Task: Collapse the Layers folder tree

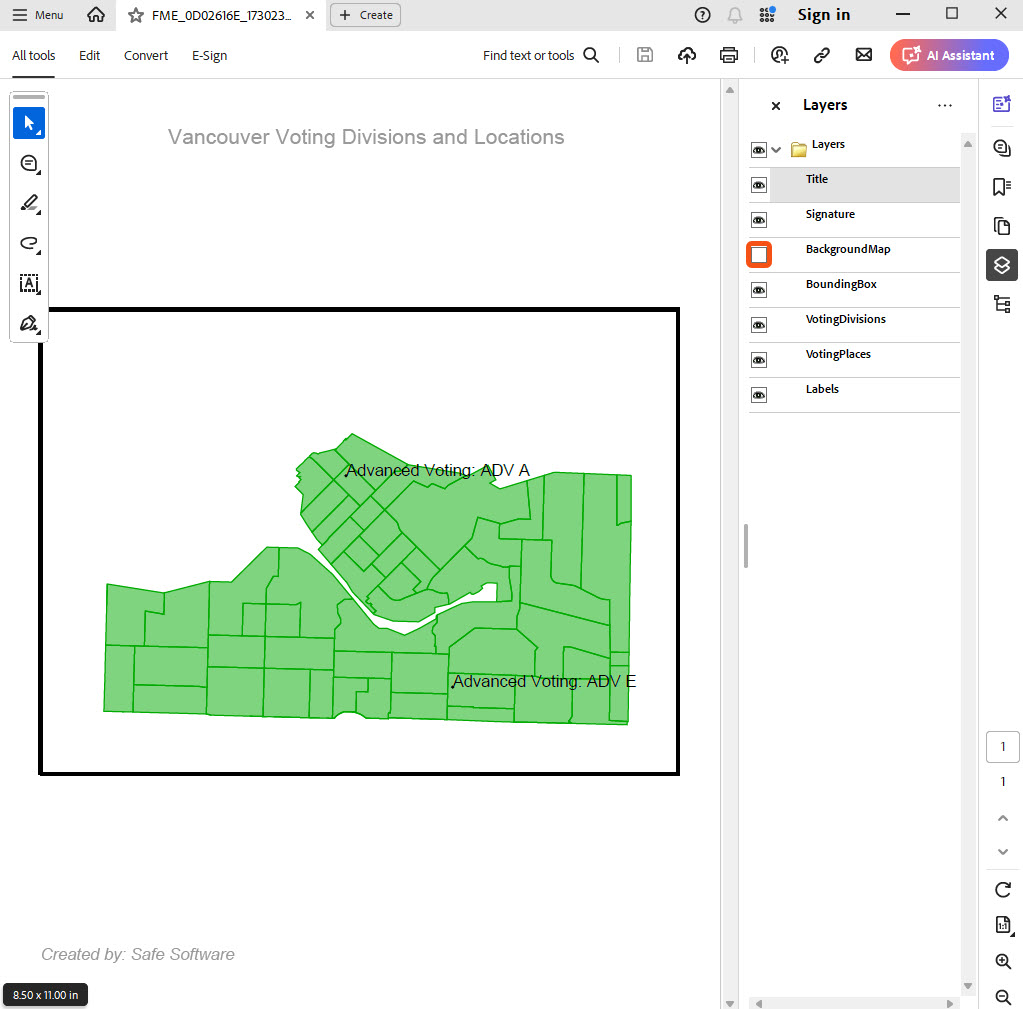Action: [x=776, y=150]
